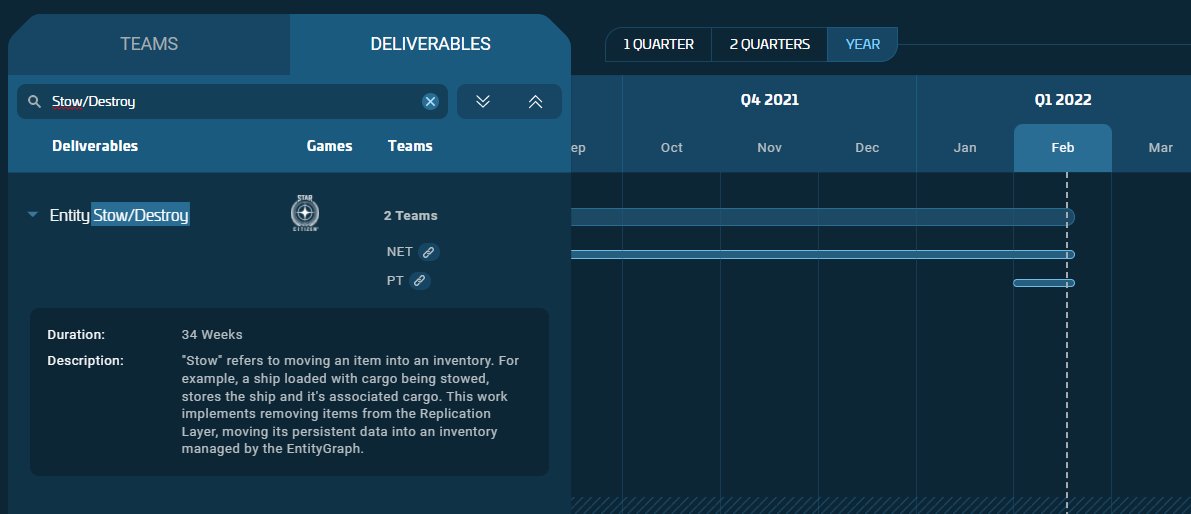Click the Mar month column header

pos(1160,148)
